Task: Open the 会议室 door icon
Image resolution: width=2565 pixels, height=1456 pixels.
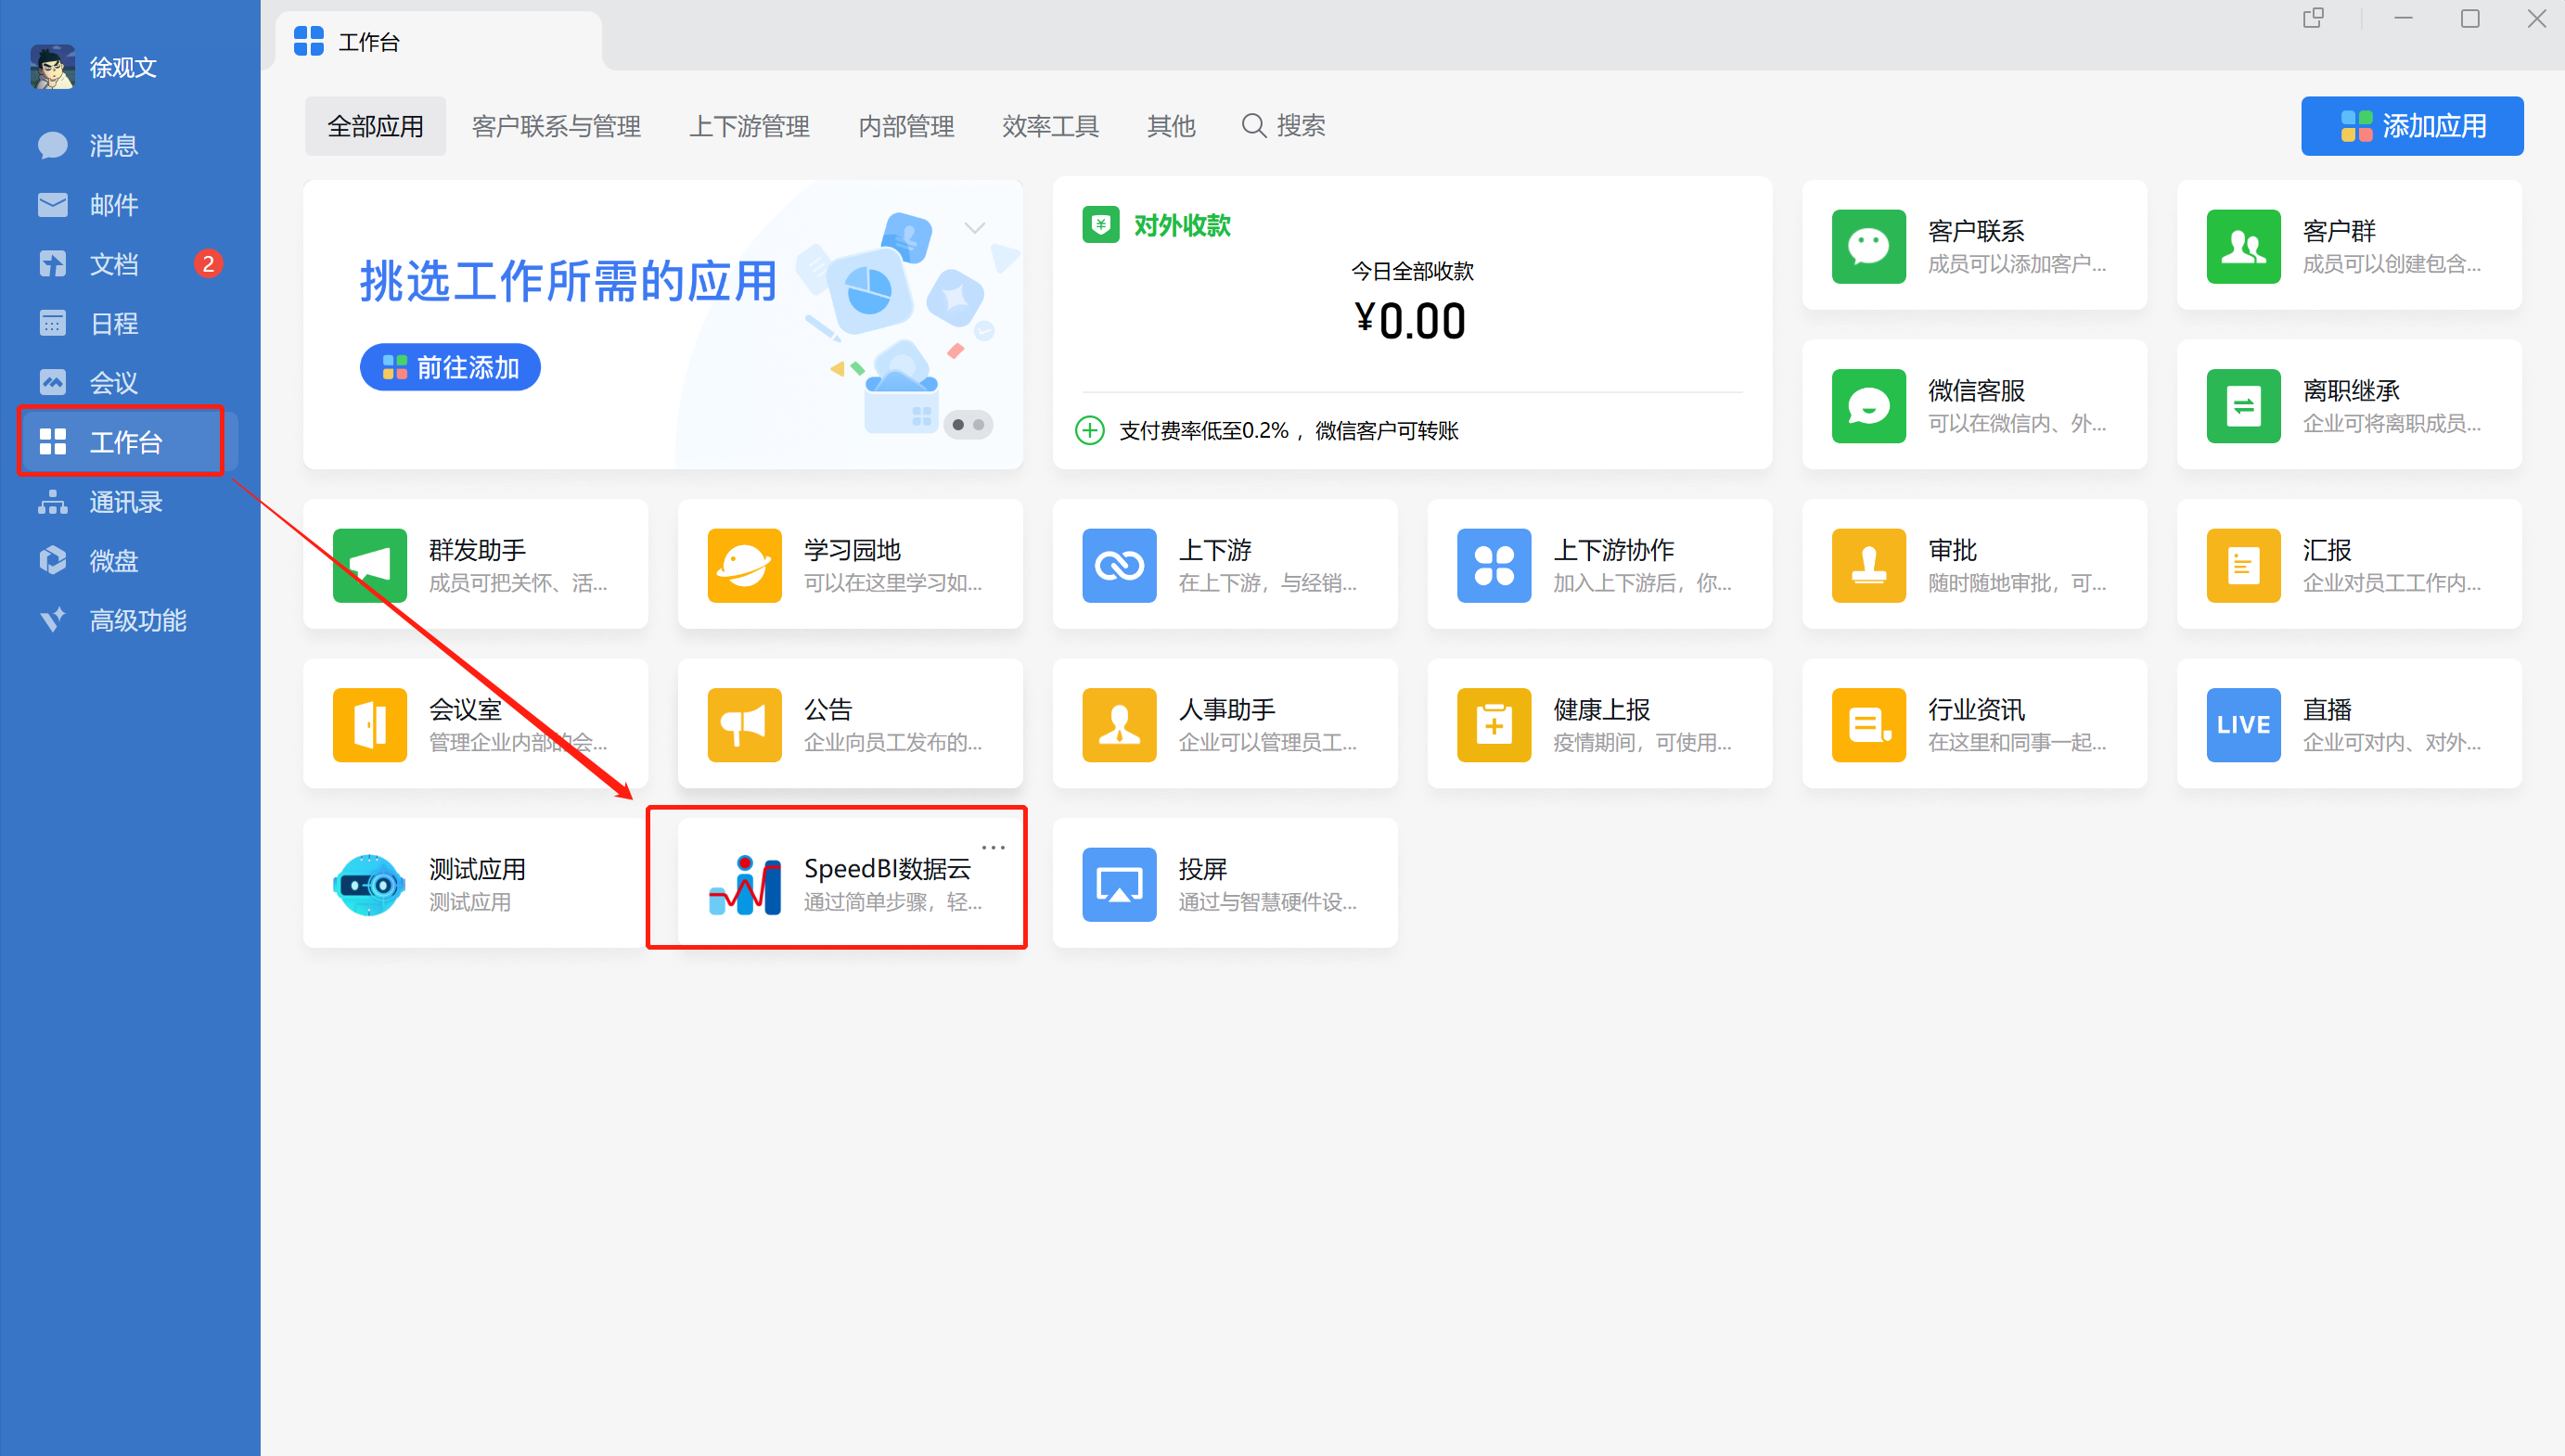Action: (x=369, y=725)
